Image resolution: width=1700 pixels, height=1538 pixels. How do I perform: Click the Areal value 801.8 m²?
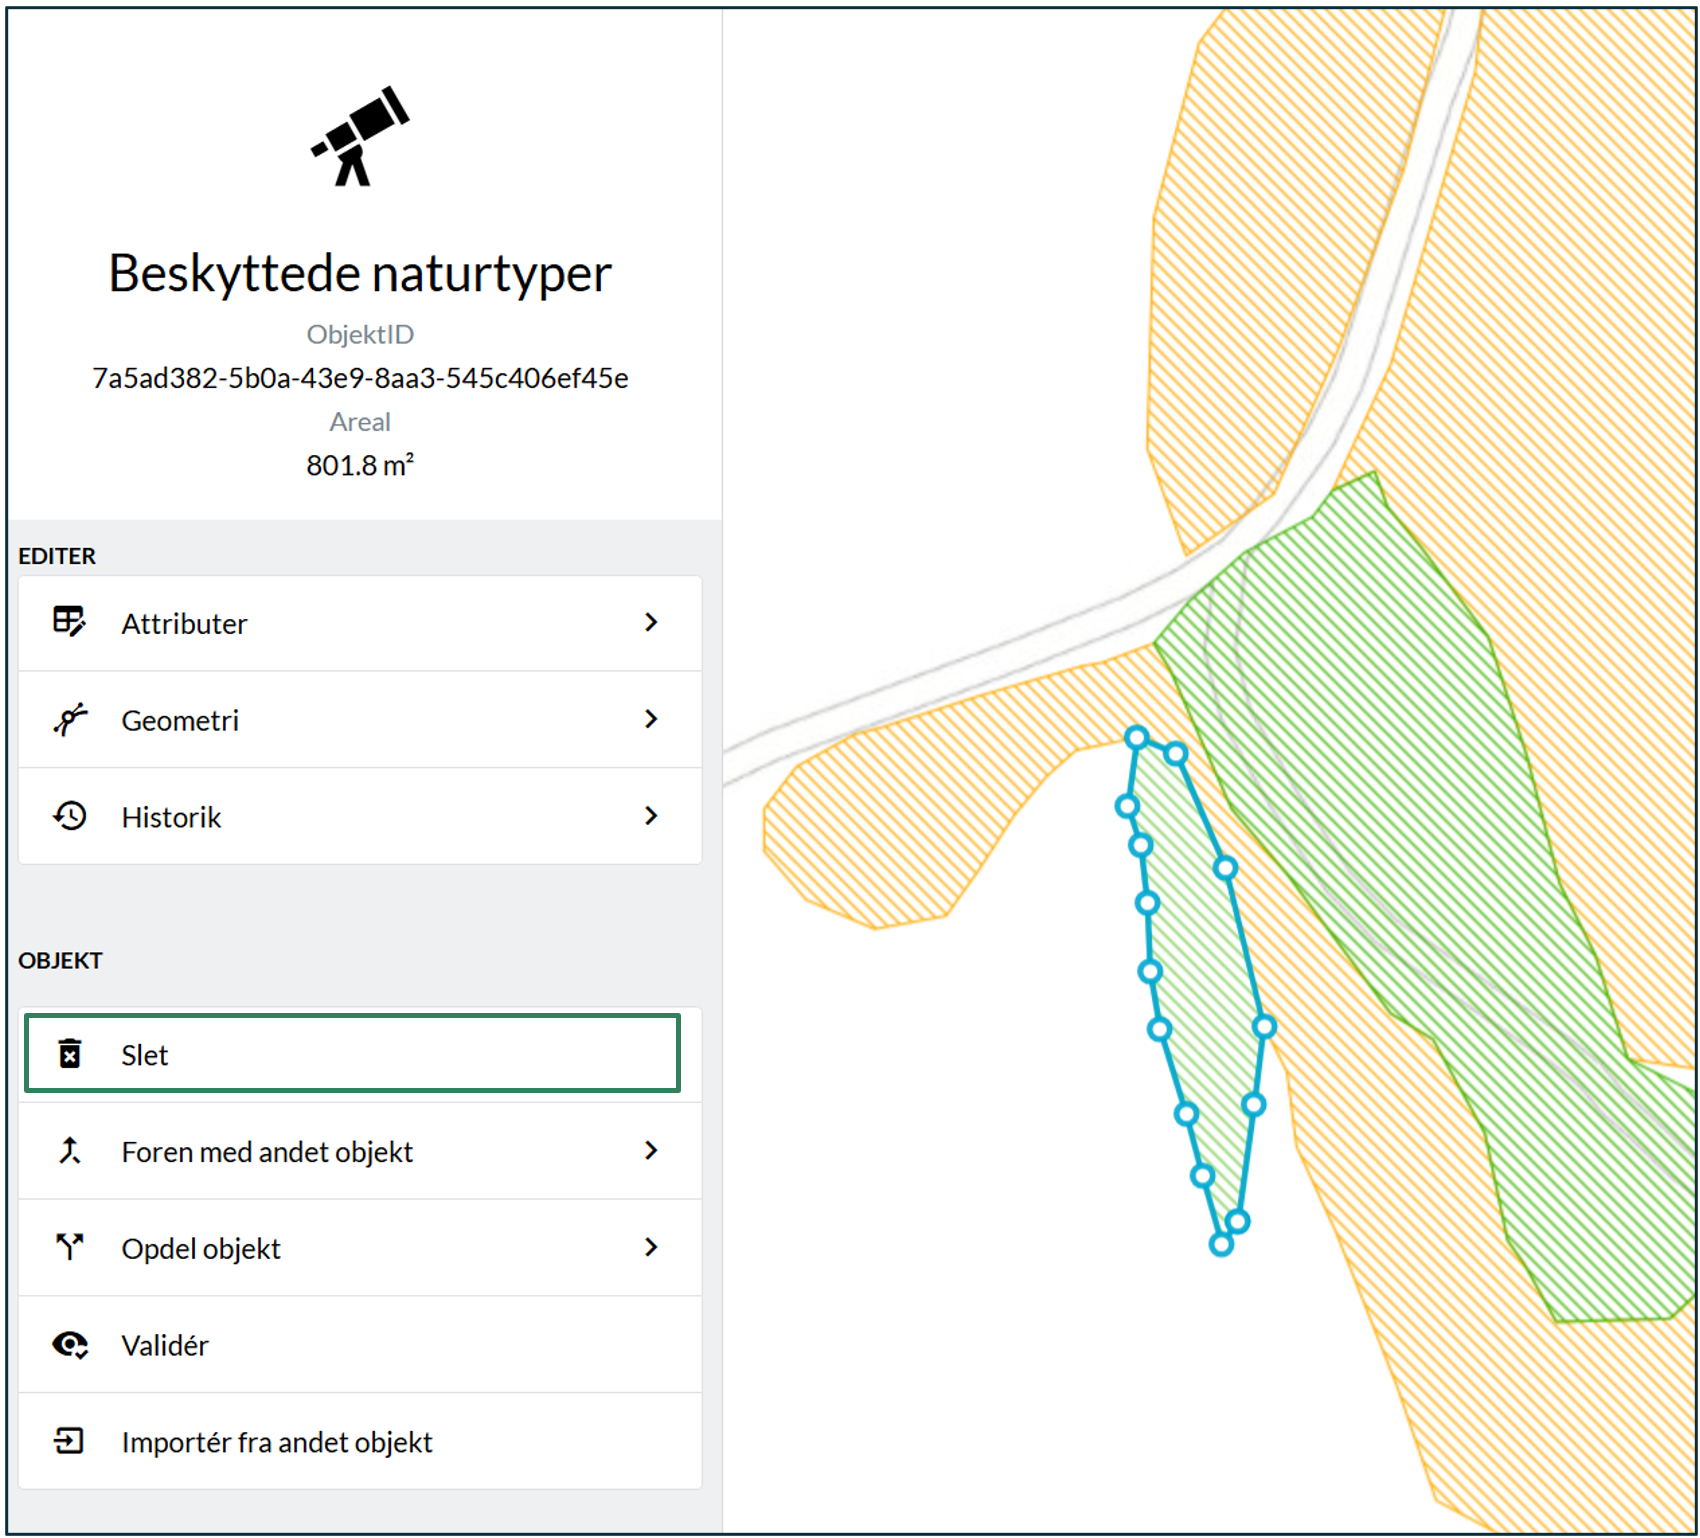pyautogui.click(x=360, y=463)
